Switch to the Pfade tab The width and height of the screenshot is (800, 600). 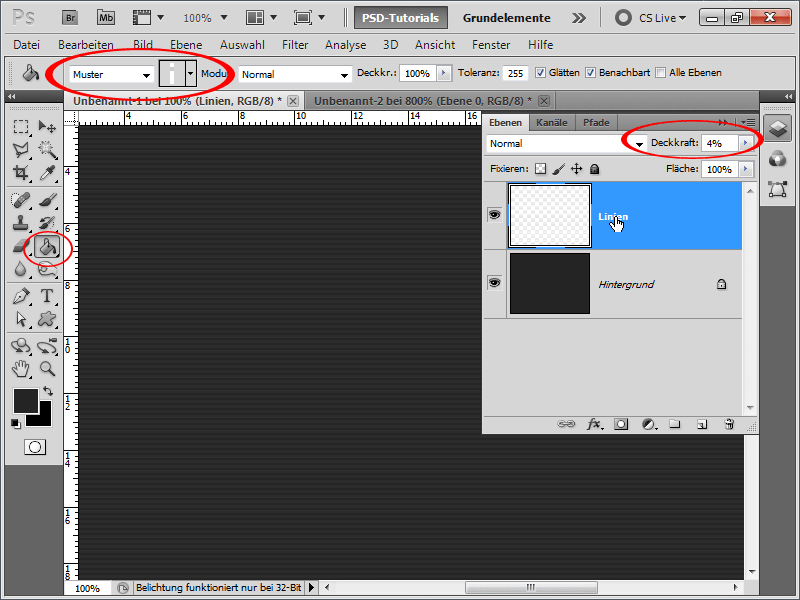point(596,122)
